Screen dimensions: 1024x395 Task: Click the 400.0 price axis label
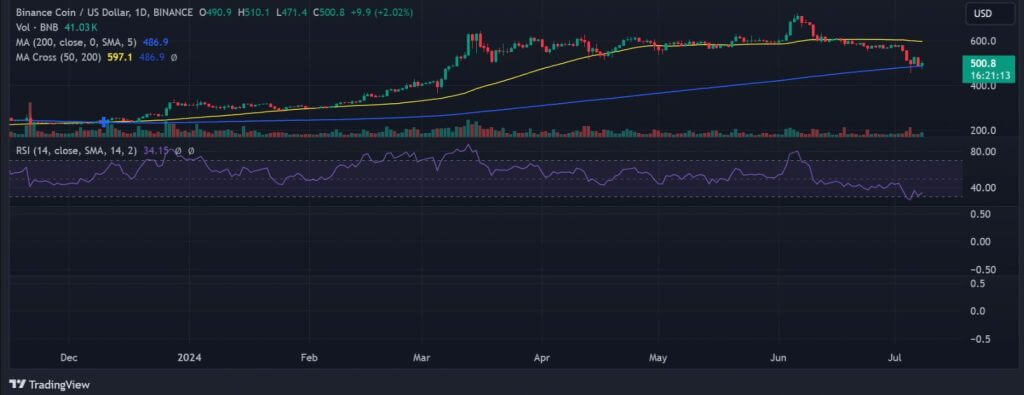click(x=983, y=86)
